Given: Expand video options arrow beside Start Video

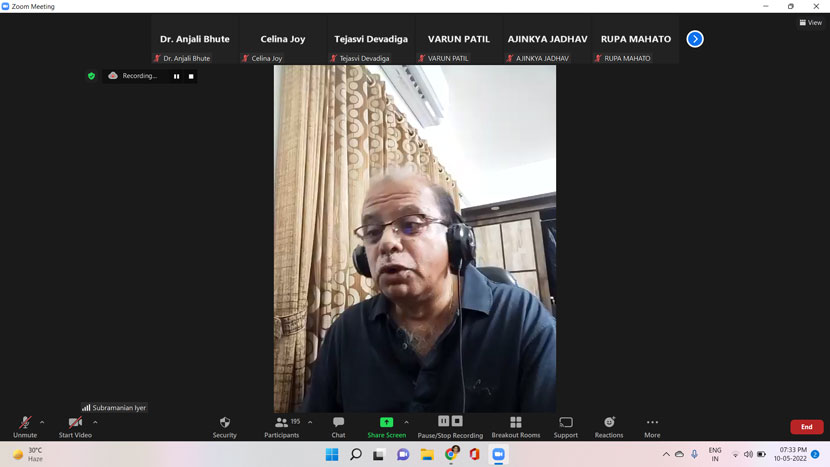Looking at the screenshot, I should tap(95, 422).
